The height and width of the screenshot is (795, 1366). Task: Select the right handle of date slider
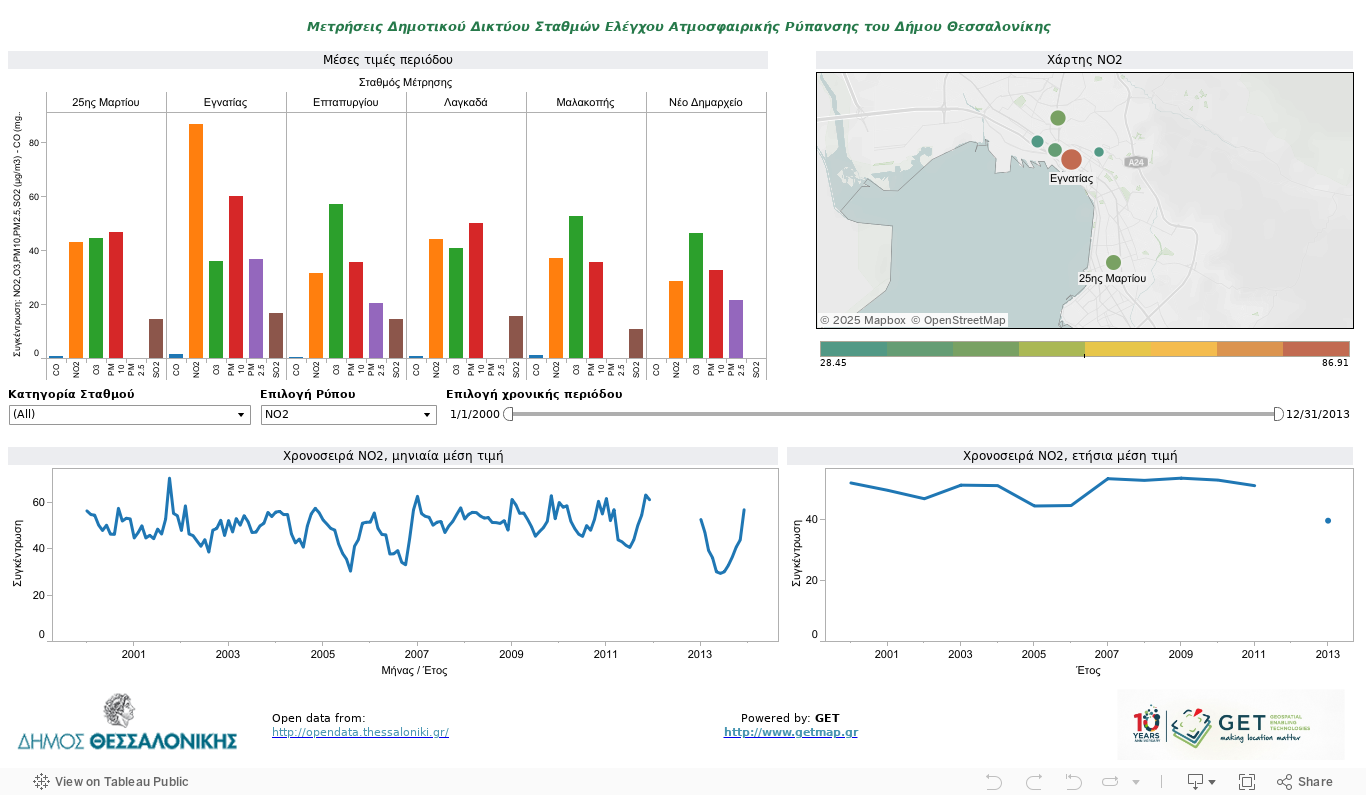pos(1278,414)
